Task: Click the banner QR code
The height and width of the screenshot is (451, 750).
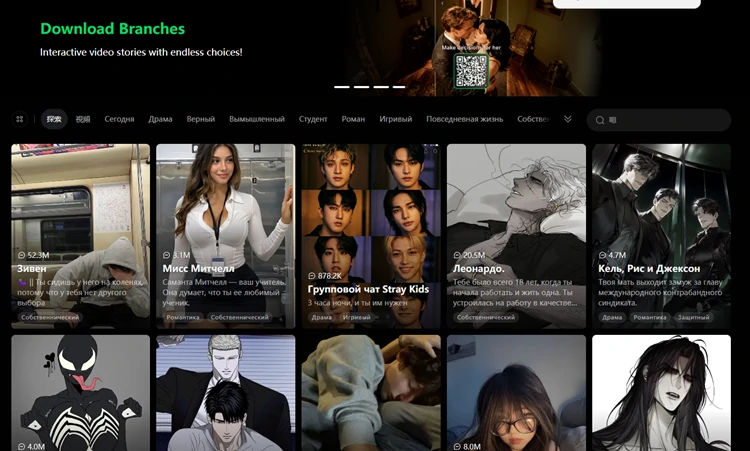Action: coord(471,71)
